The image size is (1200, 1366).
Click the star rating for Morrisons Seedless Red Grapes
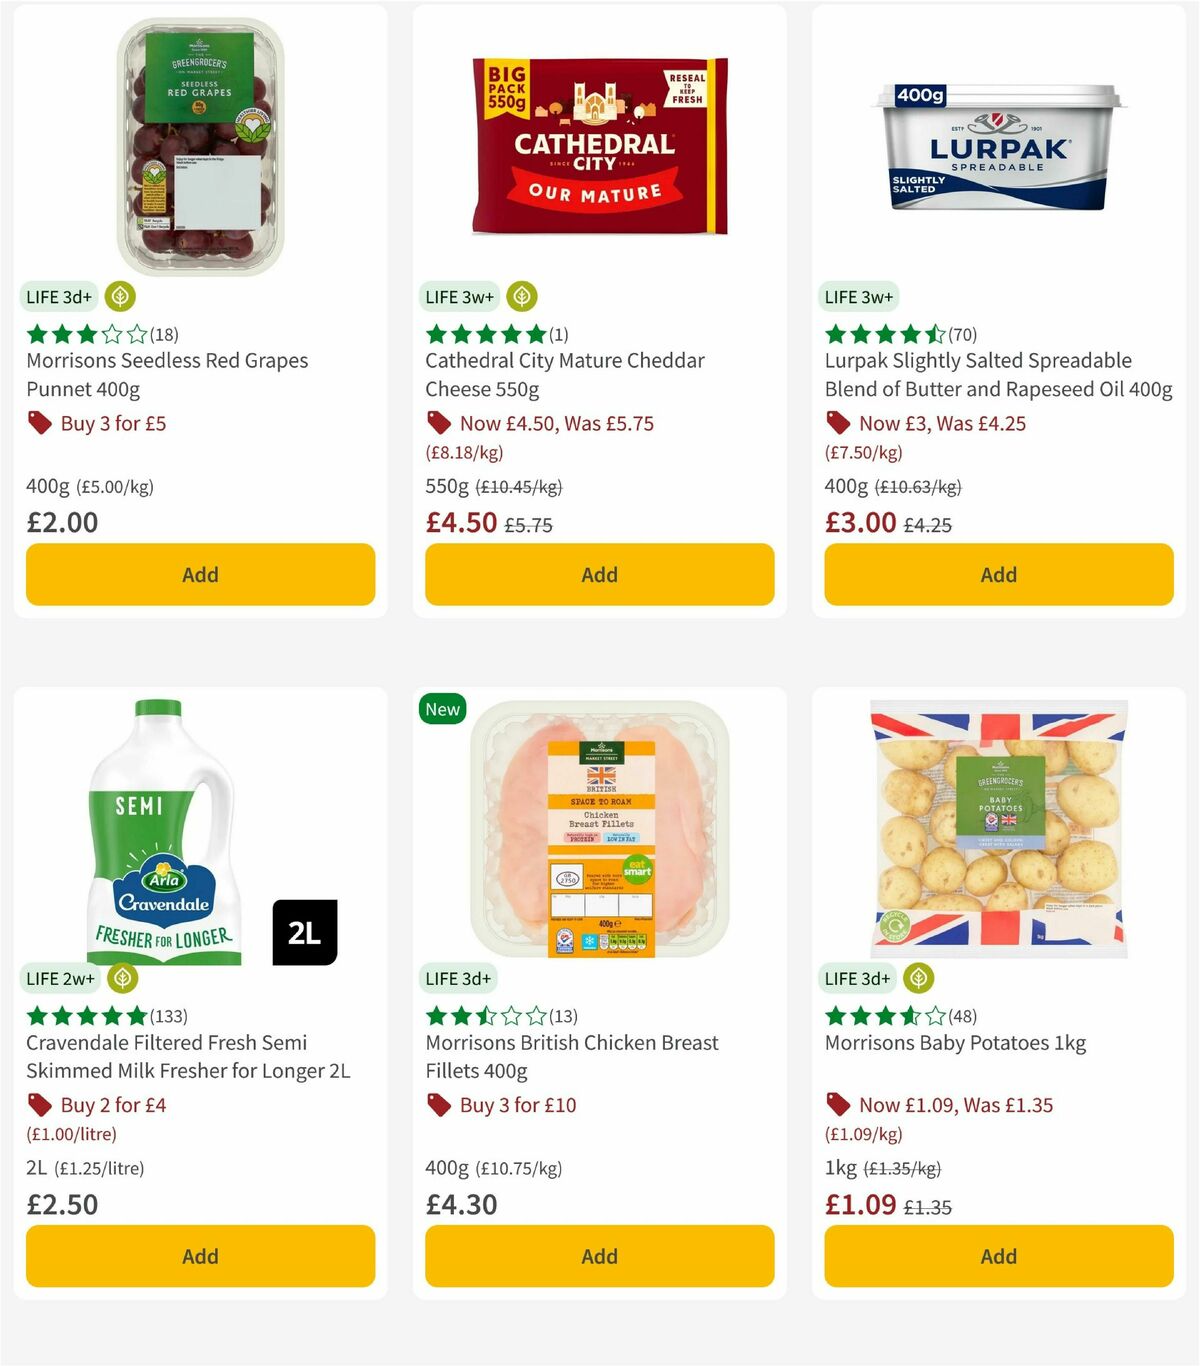pos(81,335)
